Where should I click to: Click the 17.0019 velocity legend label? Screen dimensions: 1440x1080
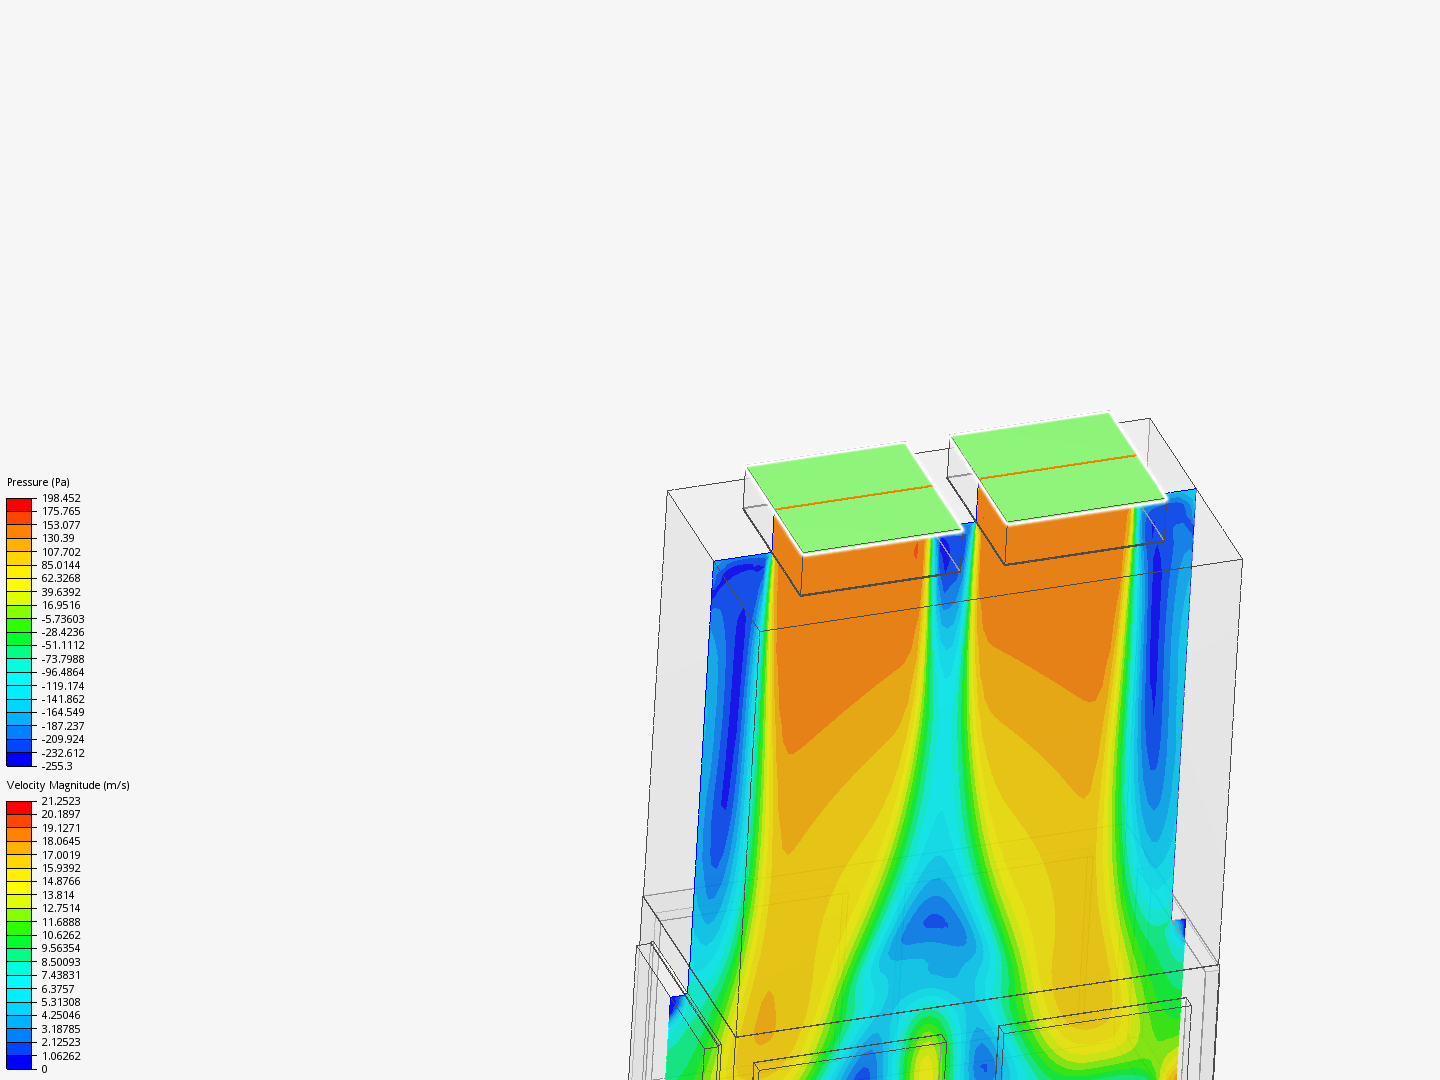pos(61,855)
